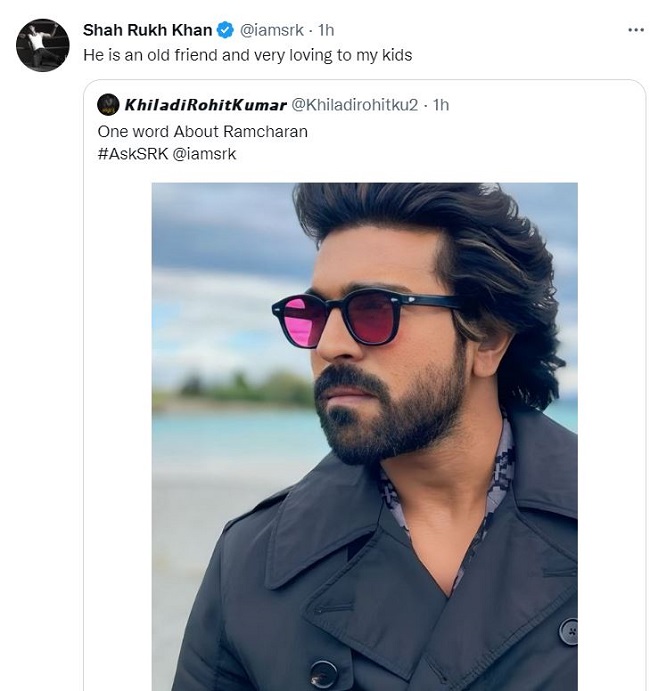
Task: Click the black coat collar in the photo
Action: coord(310,530)
